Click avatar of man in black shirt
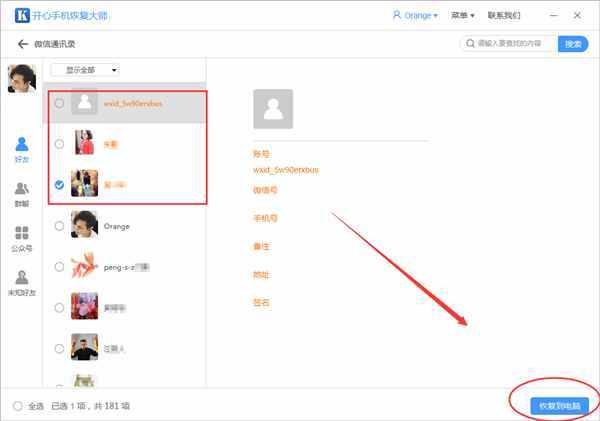This screenshot has width=600, height=421. point(85,347)
